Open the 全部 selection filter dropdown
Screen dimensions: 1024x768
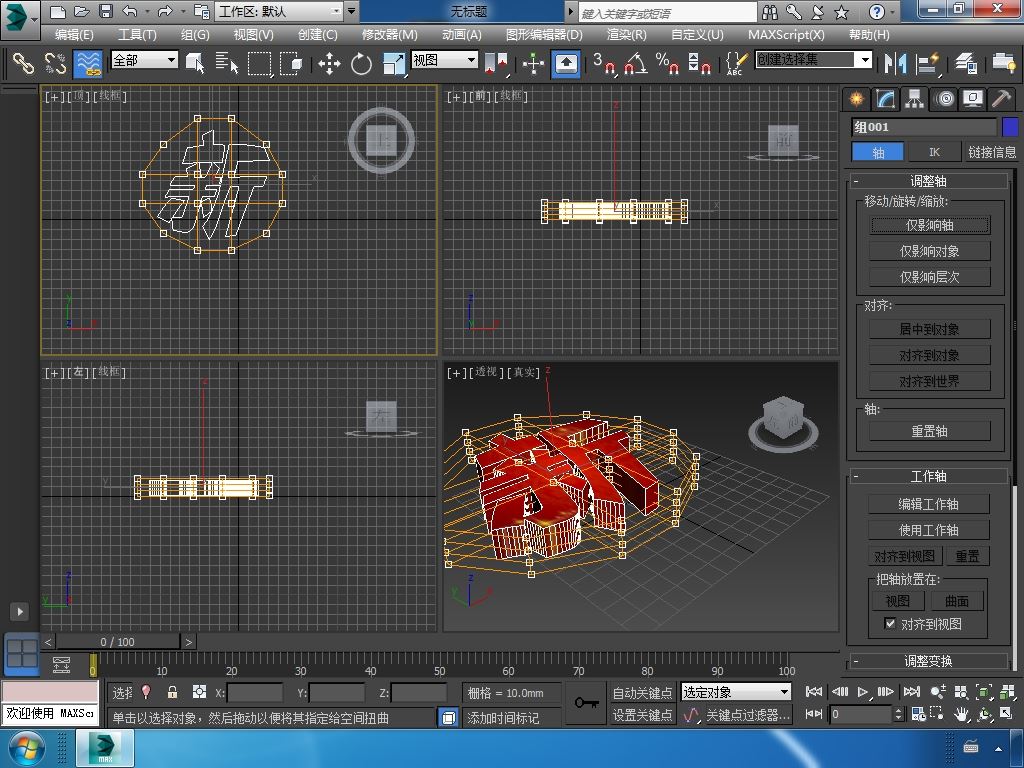tap(144, 60)
